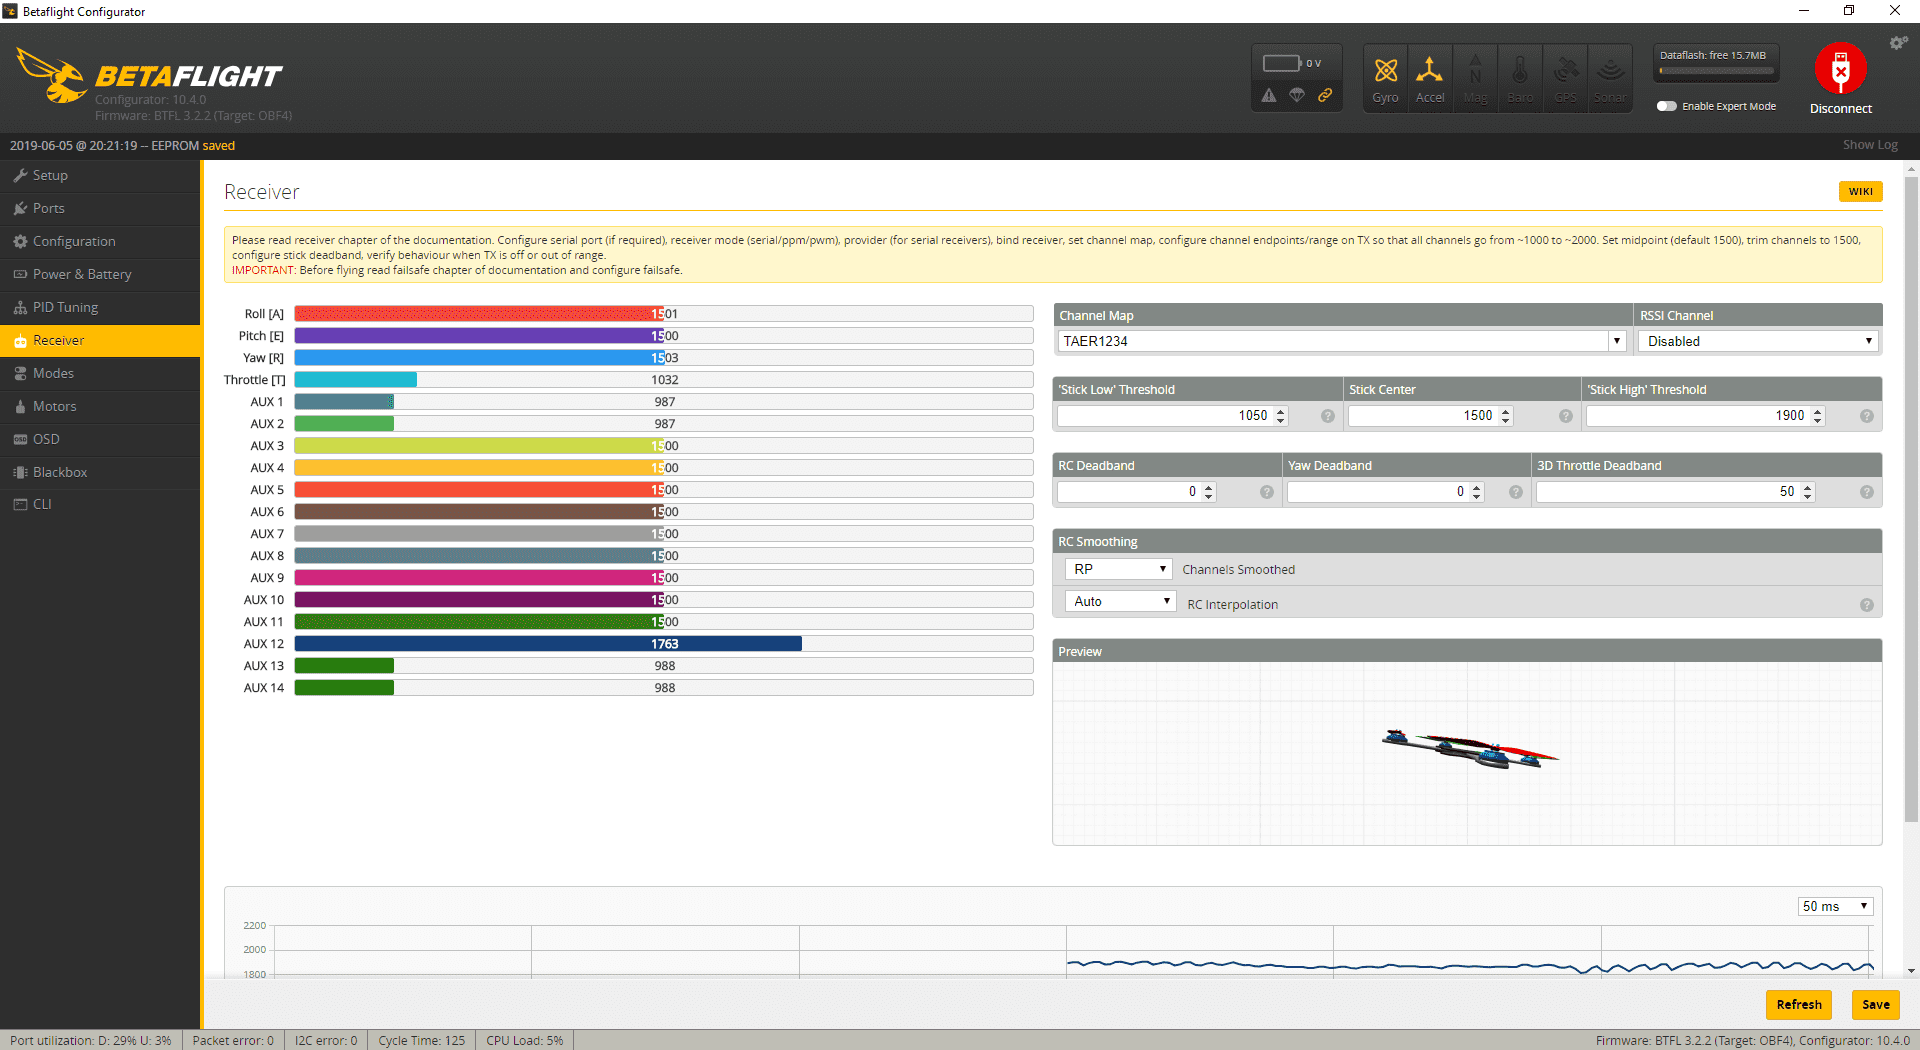Open the Channels Smoothed dropdown
1920x1050 pixels.
(1118, 569)
